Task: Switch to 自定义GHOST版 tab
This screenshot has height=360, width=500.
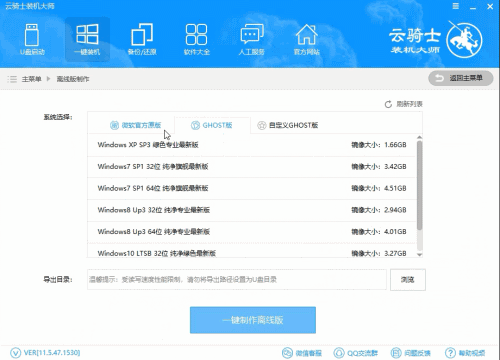Action: [x=288, y=125]
